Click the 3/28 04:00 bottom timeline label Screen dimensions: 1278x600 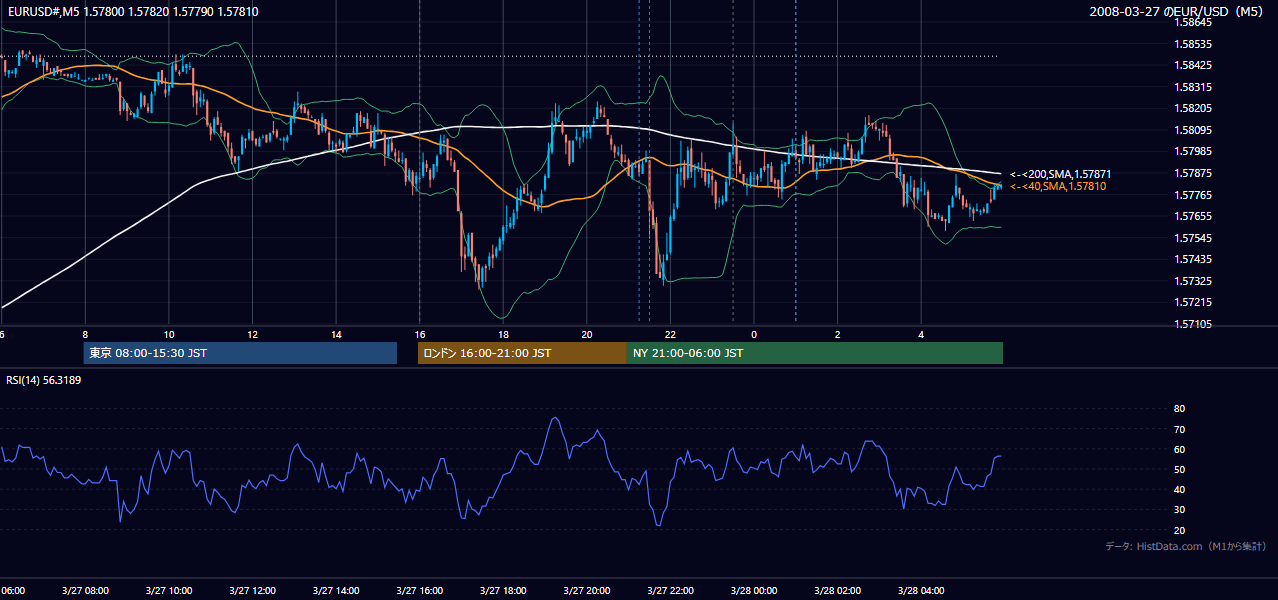(x=922, y=590)
